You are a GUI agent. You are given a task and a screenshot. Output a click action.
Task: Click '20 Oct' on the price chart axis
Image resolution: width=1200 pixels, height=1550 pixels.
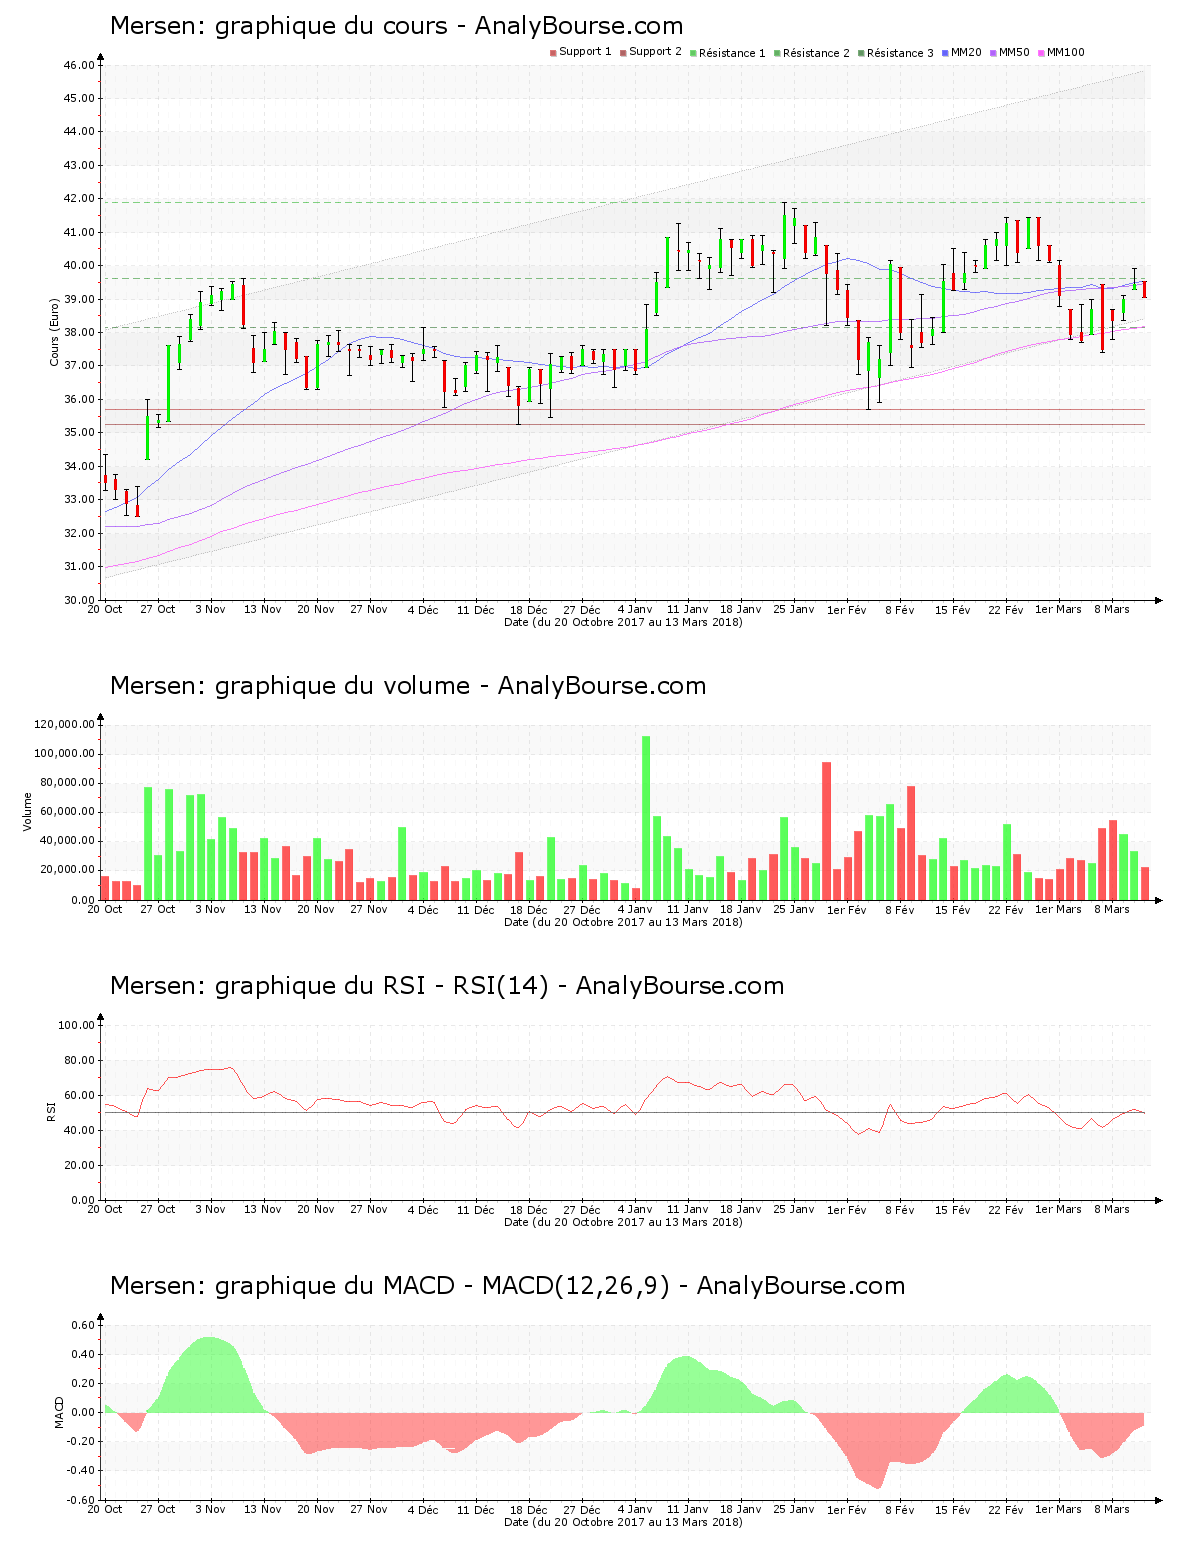(105, 609)
